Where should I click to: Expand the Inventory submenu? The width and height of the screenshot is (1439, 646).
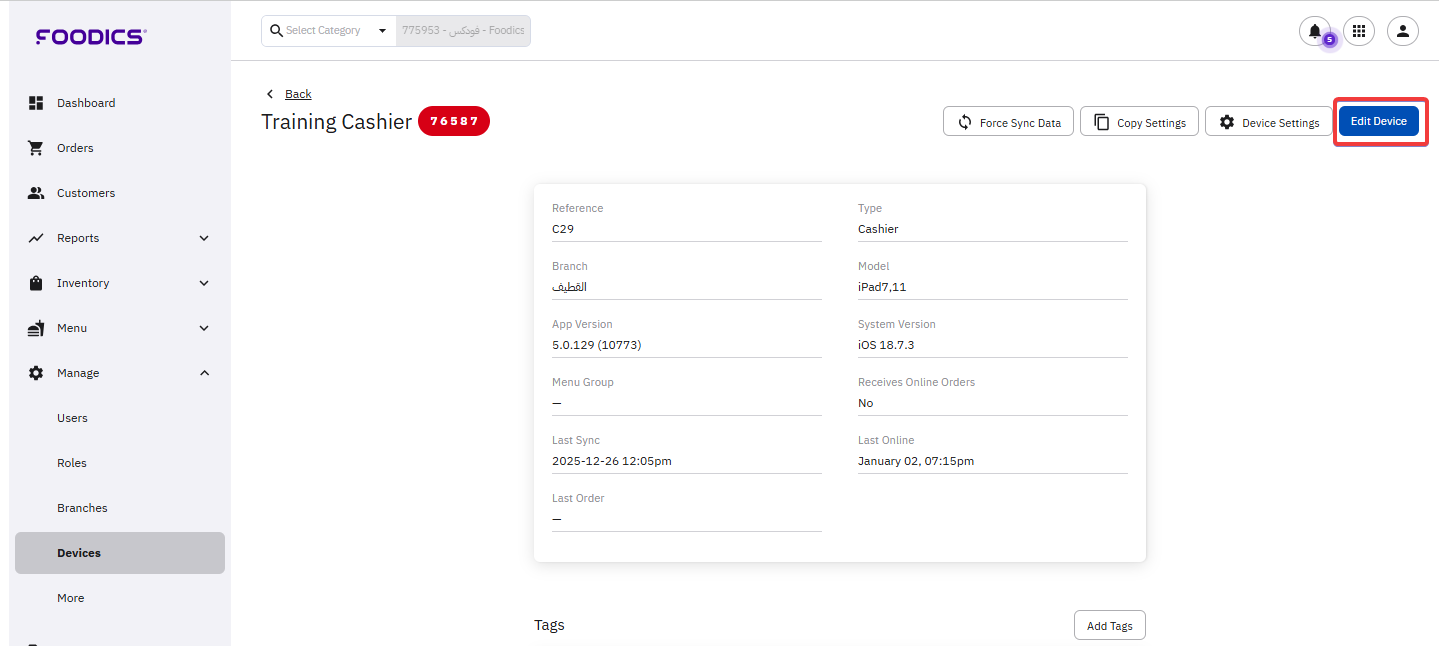point(204,283)
